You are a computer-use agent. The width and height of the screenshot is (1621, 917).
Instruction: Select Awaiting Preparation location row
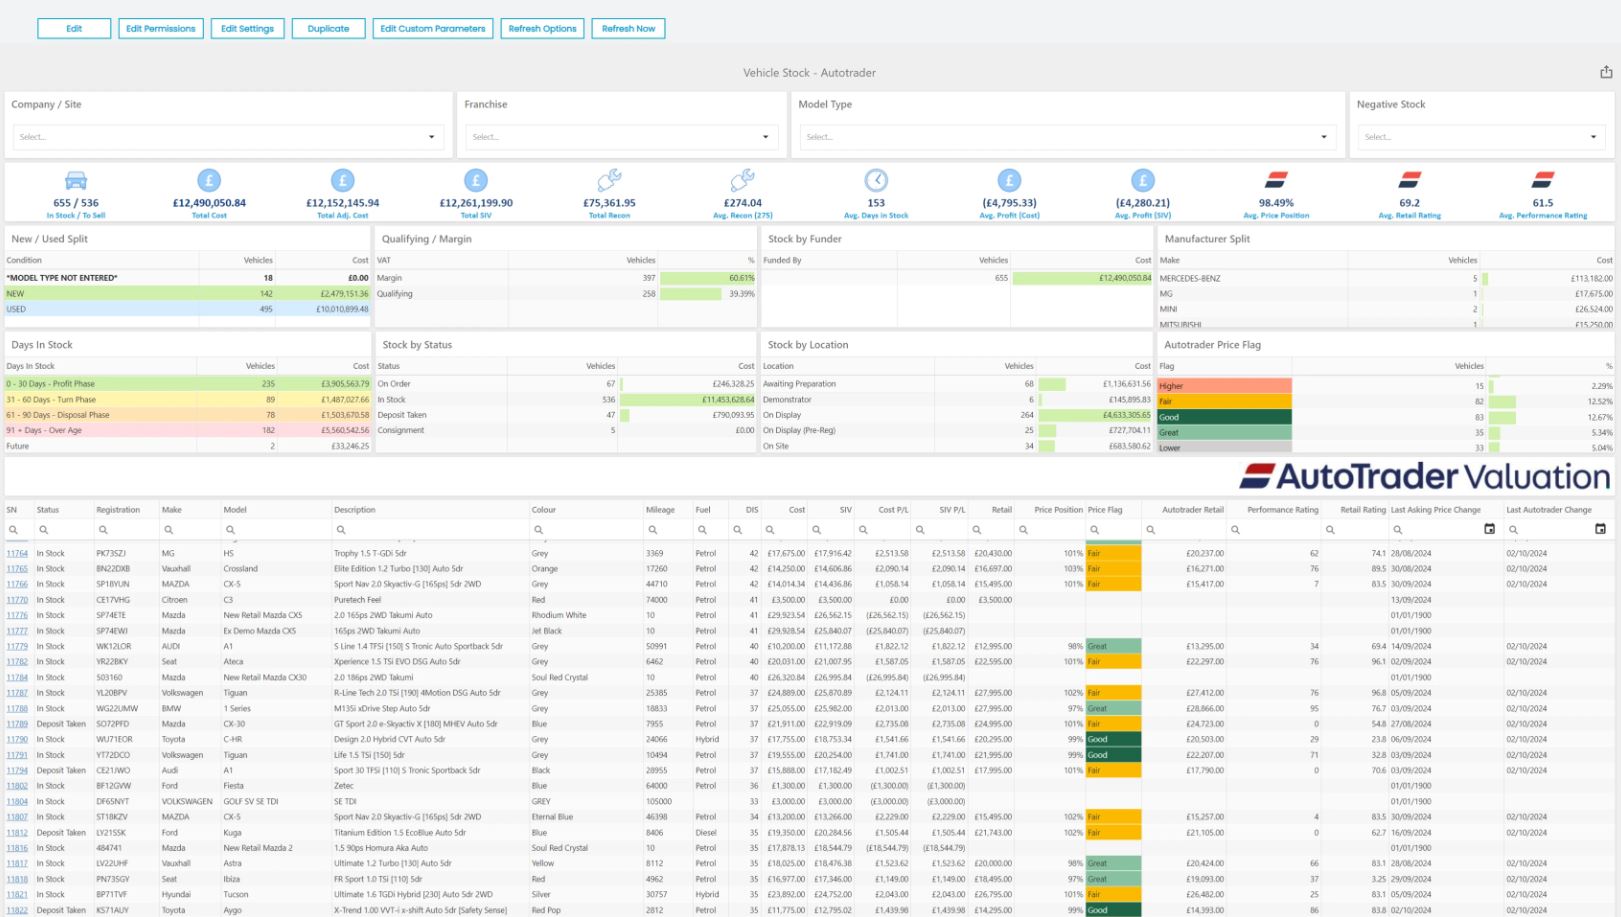coord(957,384)
